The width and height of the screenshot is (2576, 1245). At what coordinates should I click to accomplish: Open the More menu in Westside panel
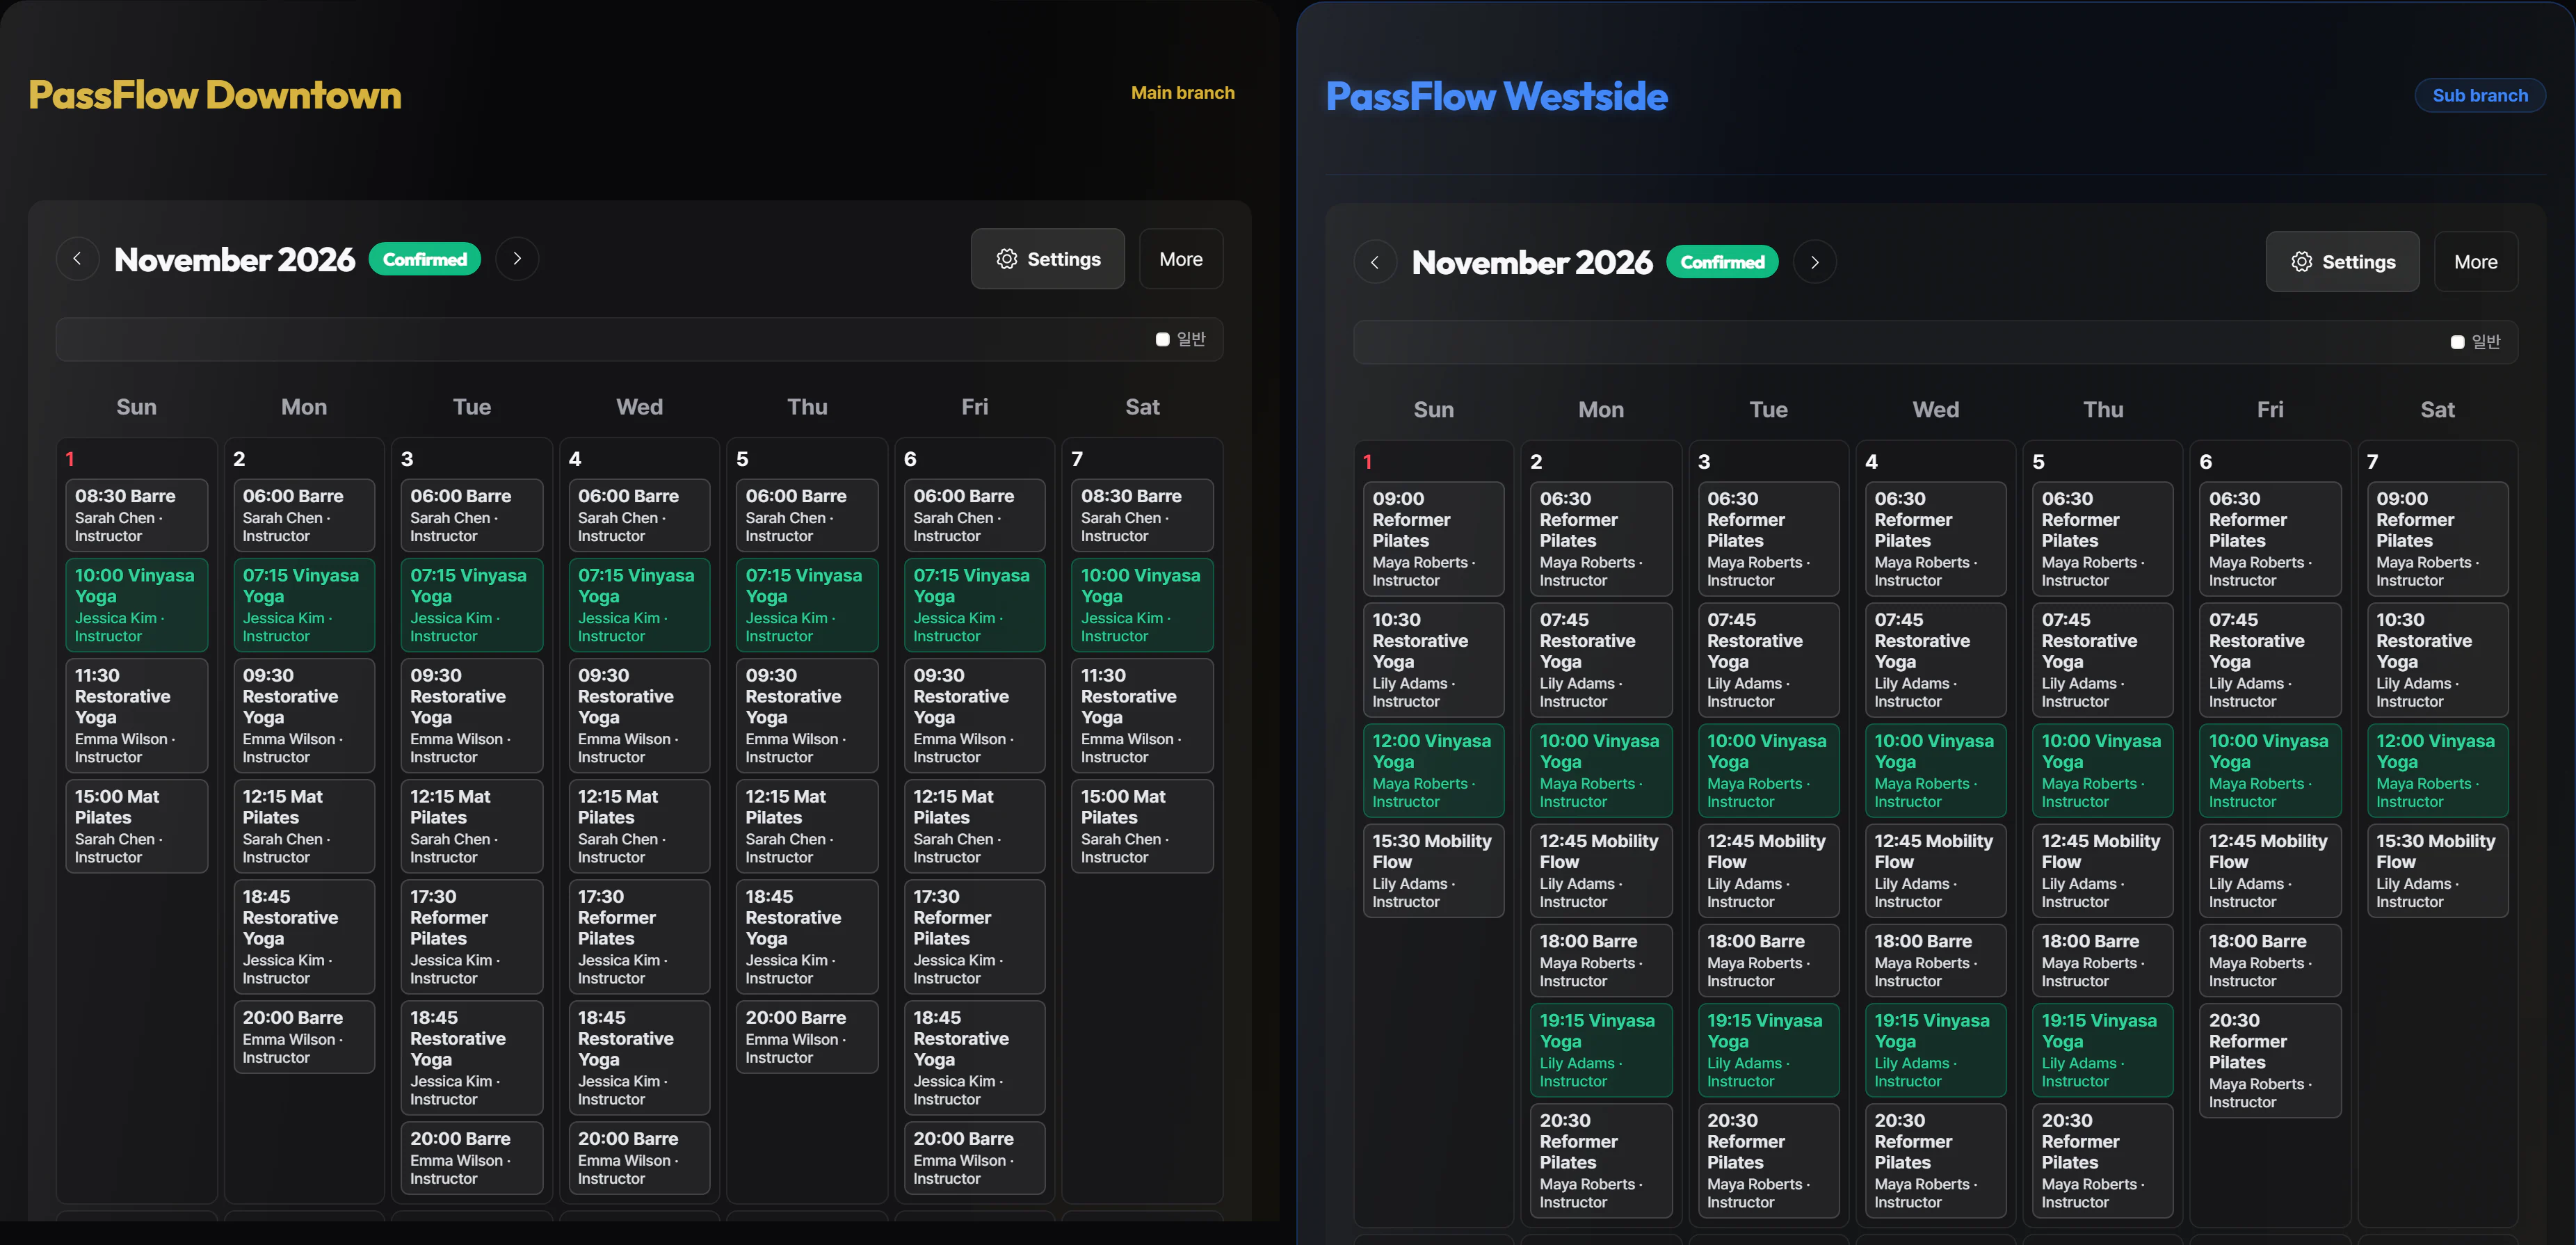2475,262
